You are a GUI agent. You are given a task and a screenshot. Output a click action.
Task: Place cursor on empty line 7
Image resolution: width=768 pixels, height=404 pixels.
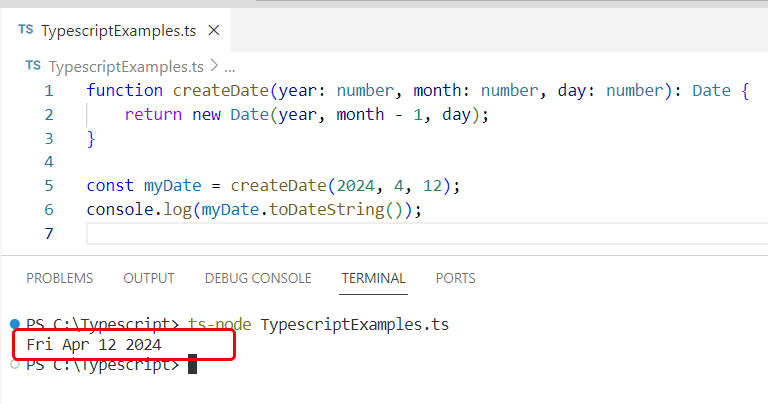coord(427,234)
